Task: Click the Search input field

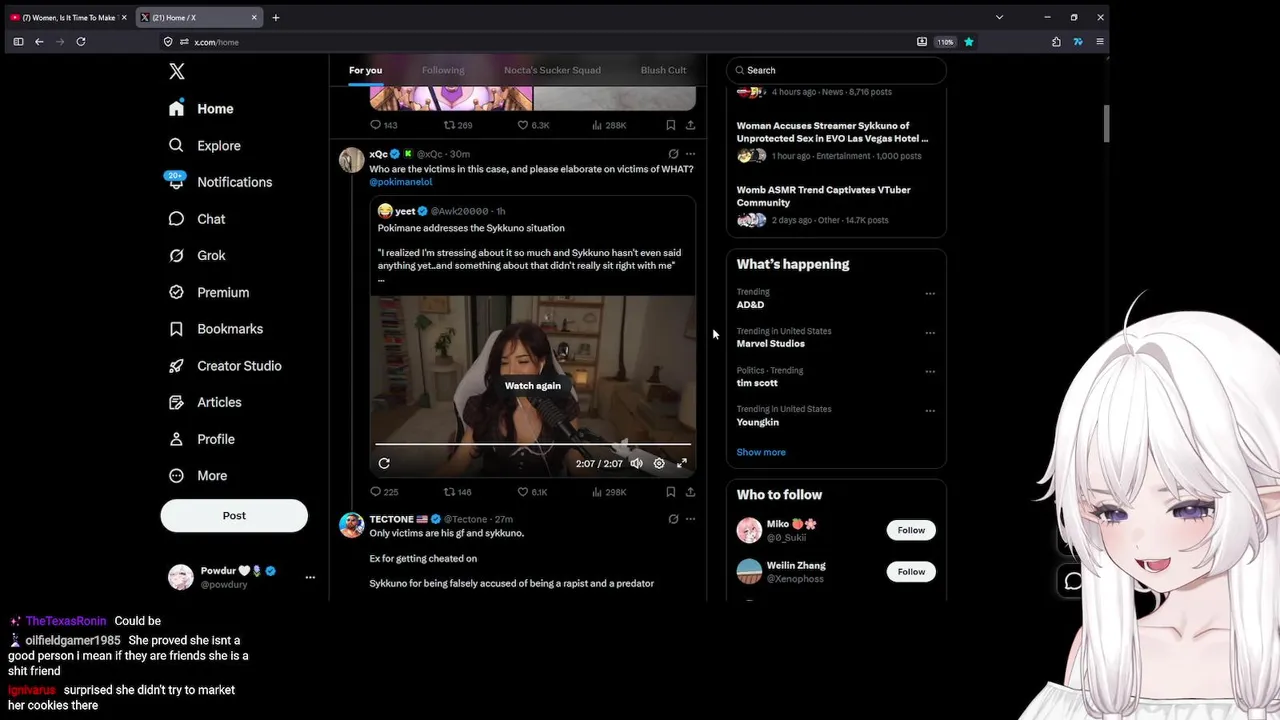Action: [x=836, y=70]
